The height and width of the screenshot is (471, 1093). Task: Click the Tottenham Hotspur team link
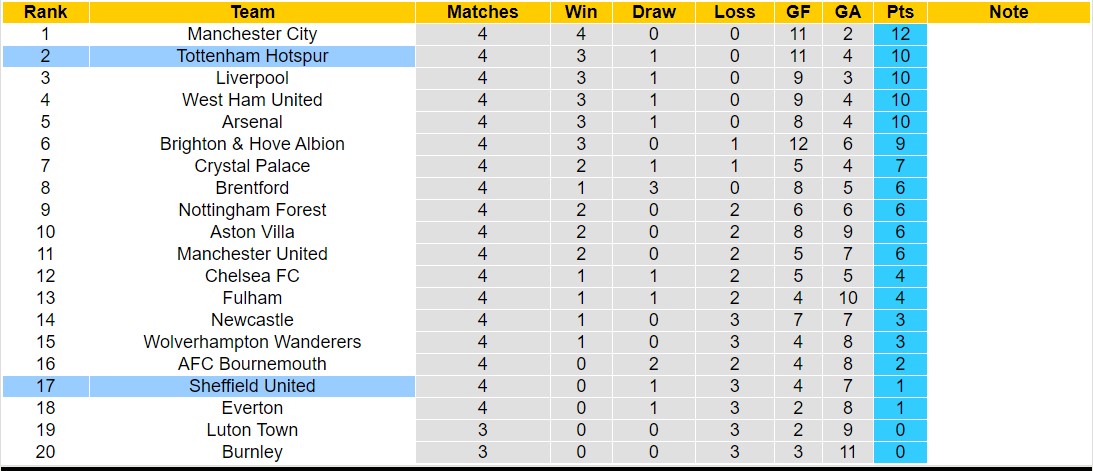(x=252, y=56)
